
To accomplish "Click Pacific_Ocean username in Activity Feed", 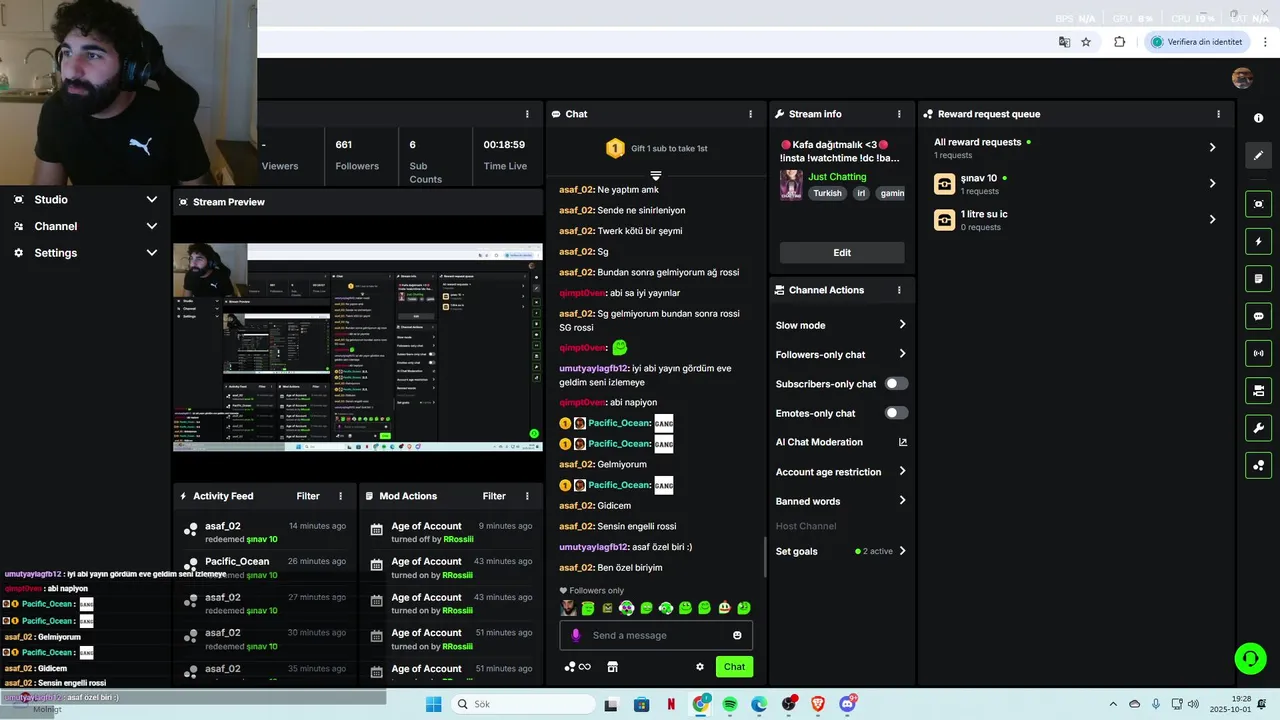I will pyautogui.click(x=237, y=561).
